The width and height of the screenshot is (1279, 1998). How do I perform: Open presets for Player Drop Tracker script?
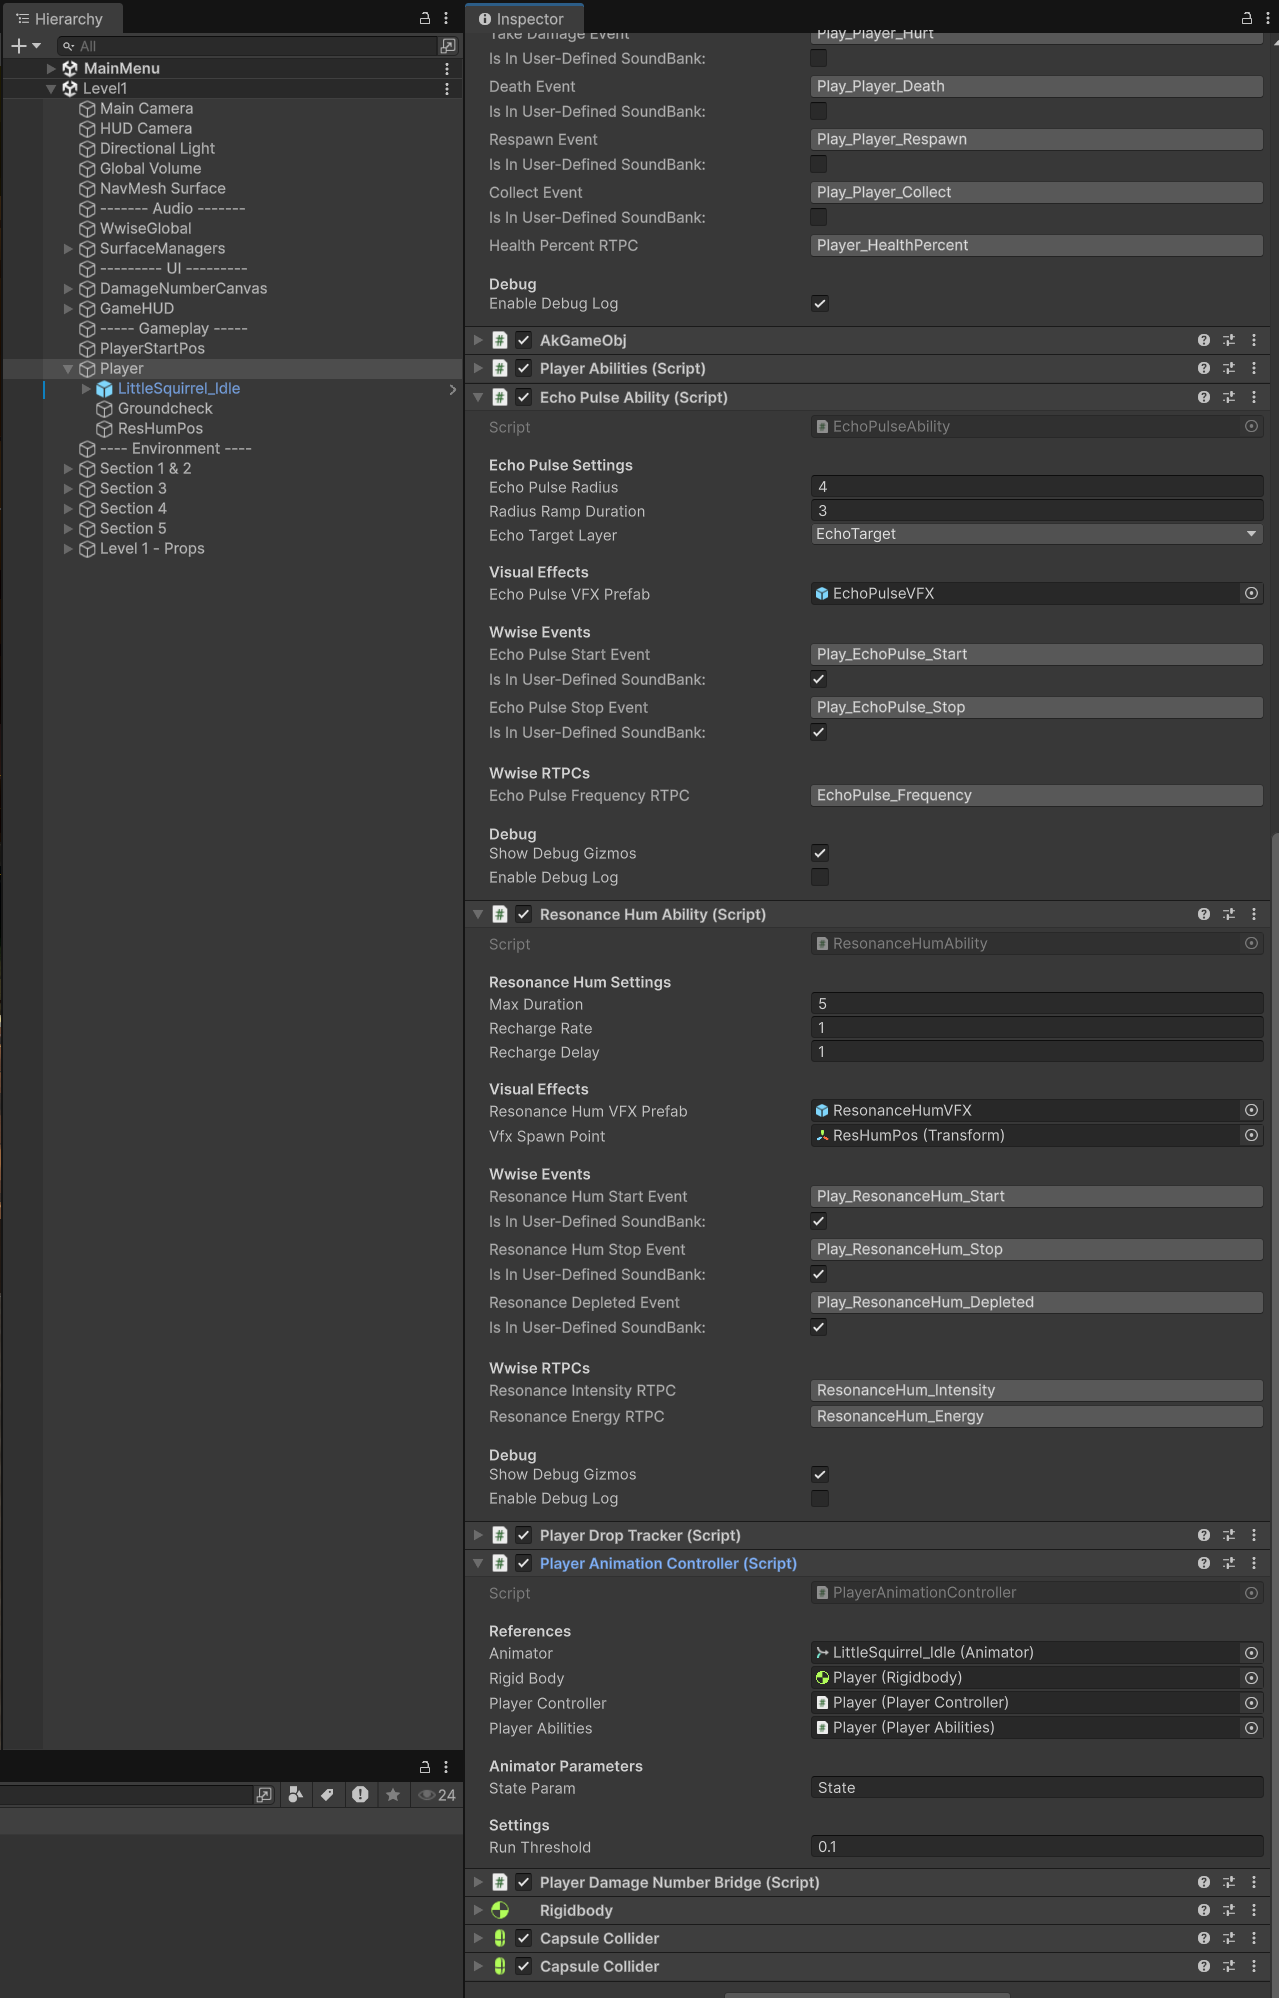(1229, 1535)
